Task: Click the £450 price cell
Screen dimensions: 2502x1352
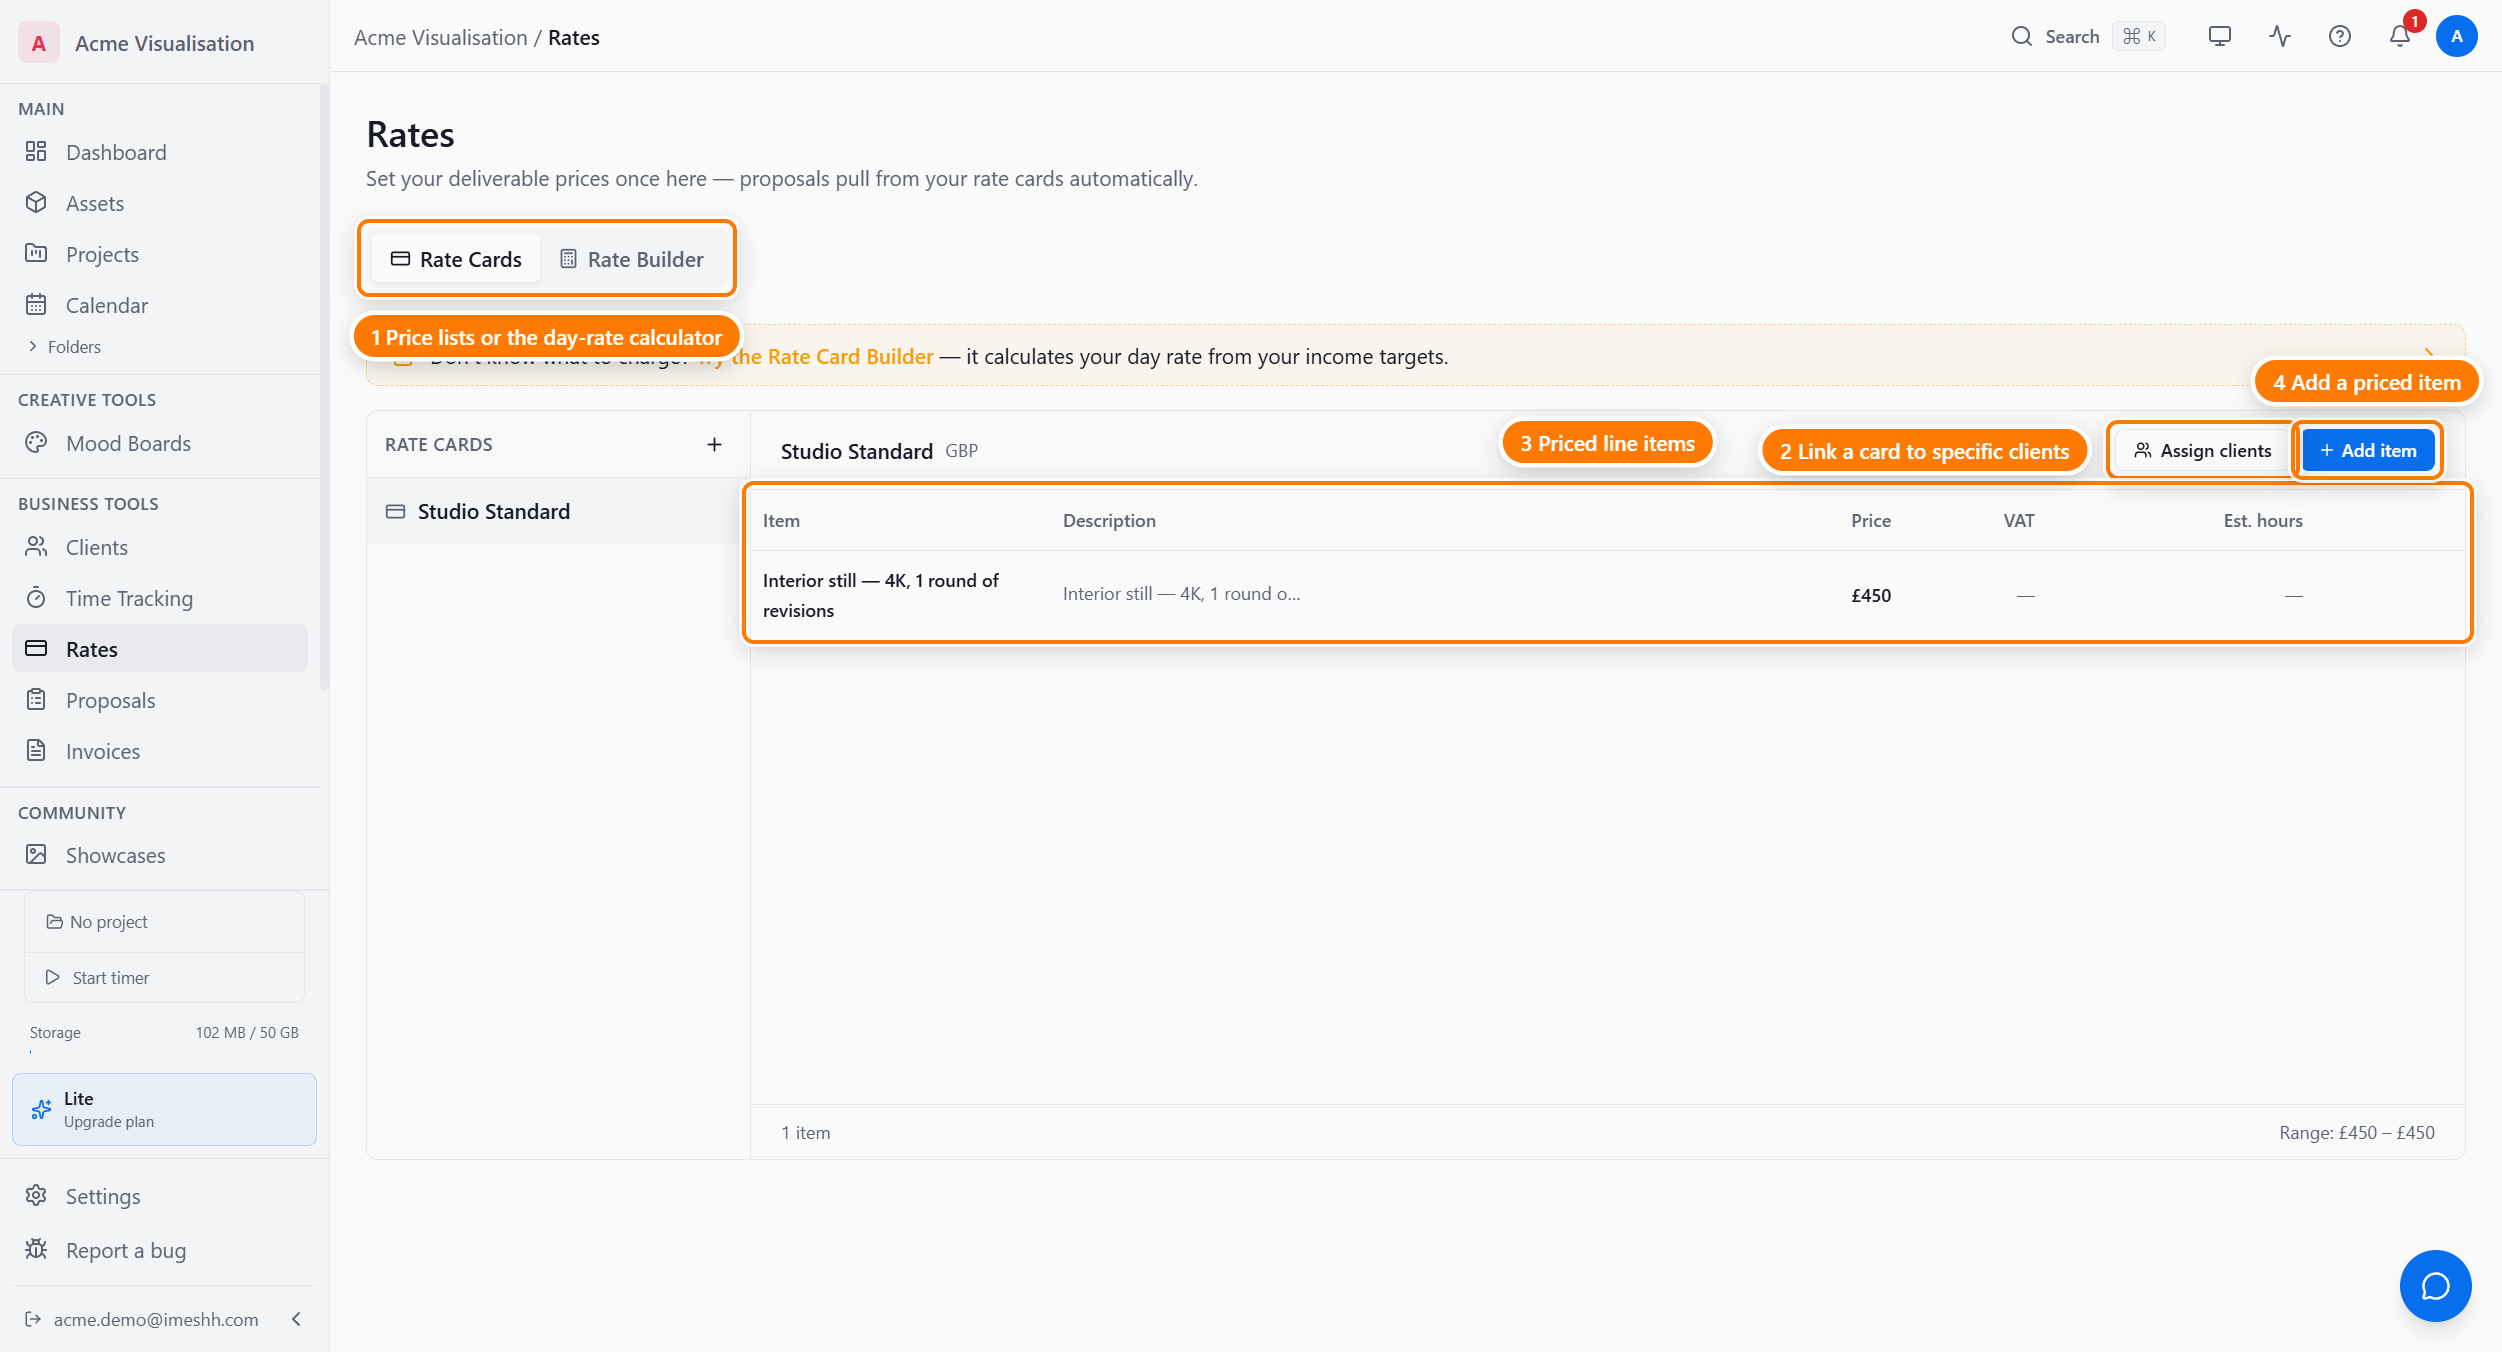Action: click(x=1871, y=595)
